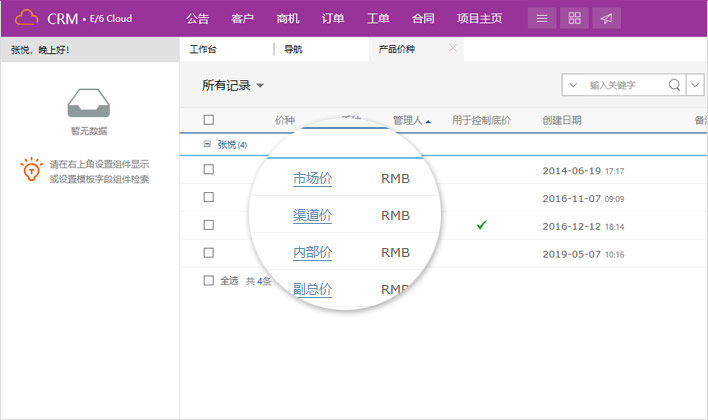Close the 产品价种 tab
Viewport: 708px width, 420px height.
coord(453,48)
